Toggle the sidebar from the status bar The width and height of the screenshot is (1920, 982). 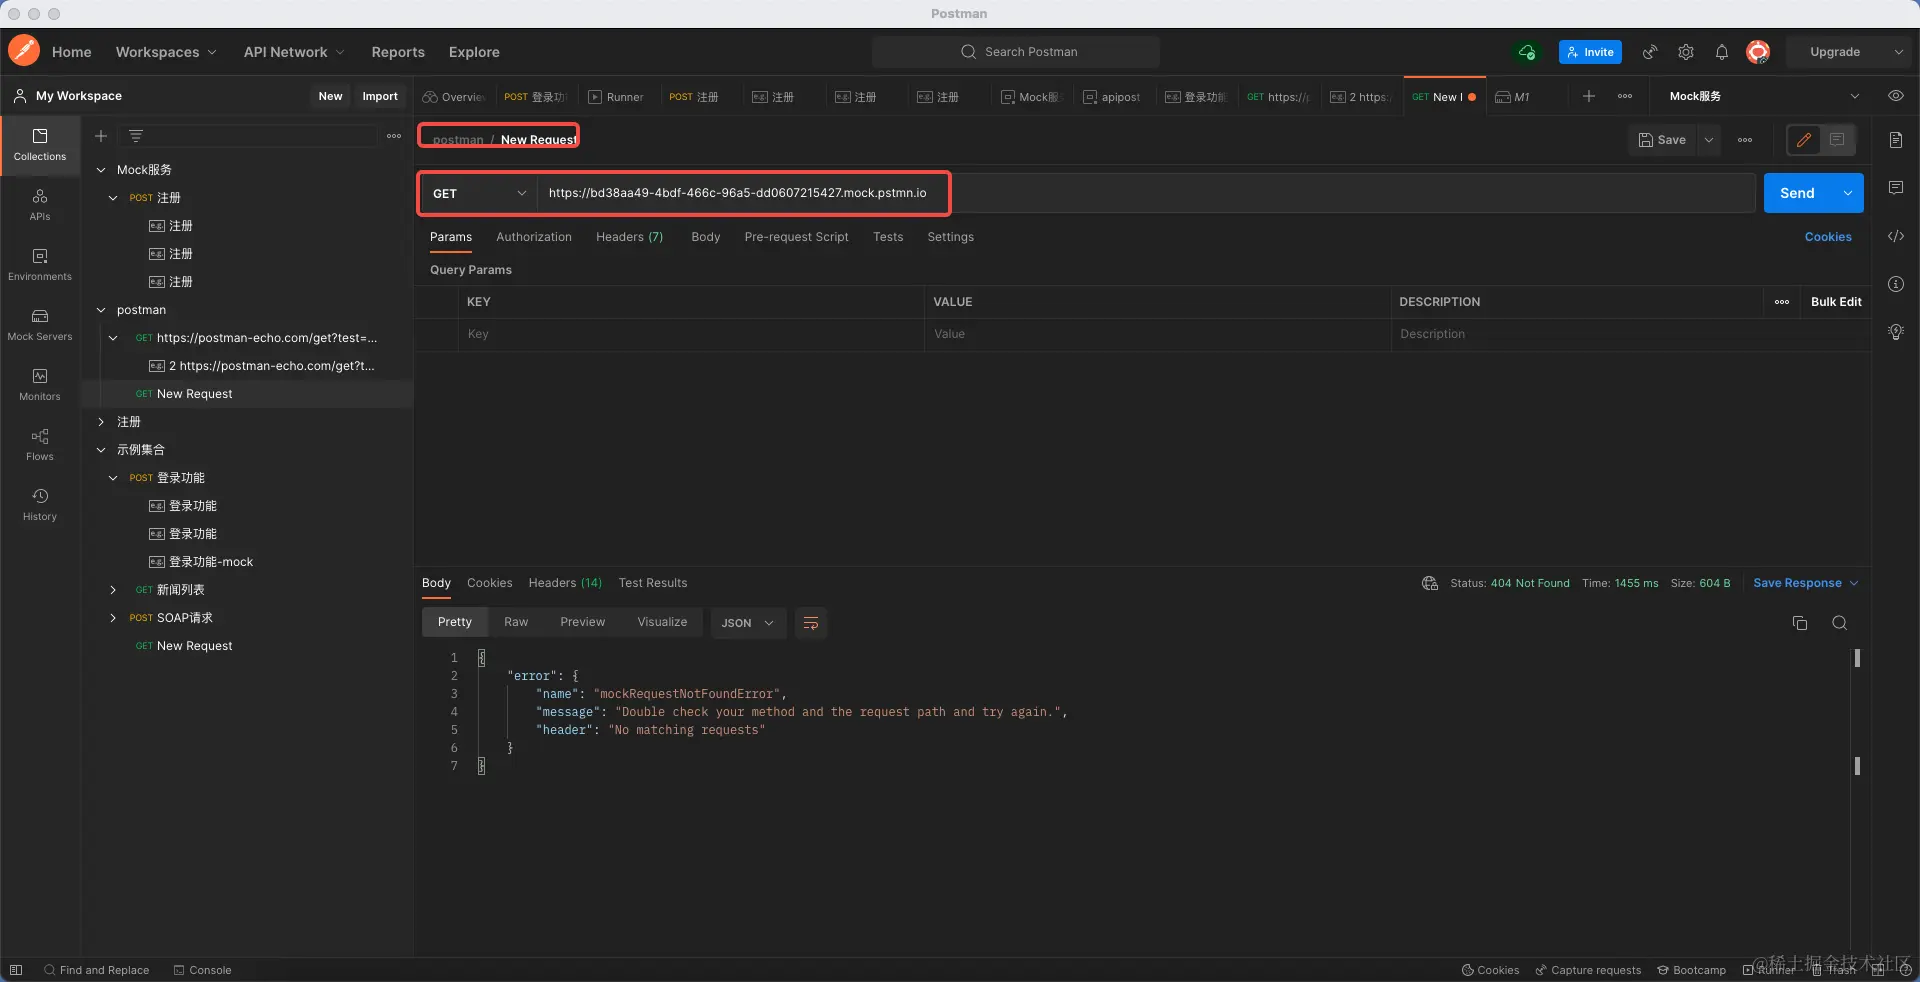click(x=16, y=970)
